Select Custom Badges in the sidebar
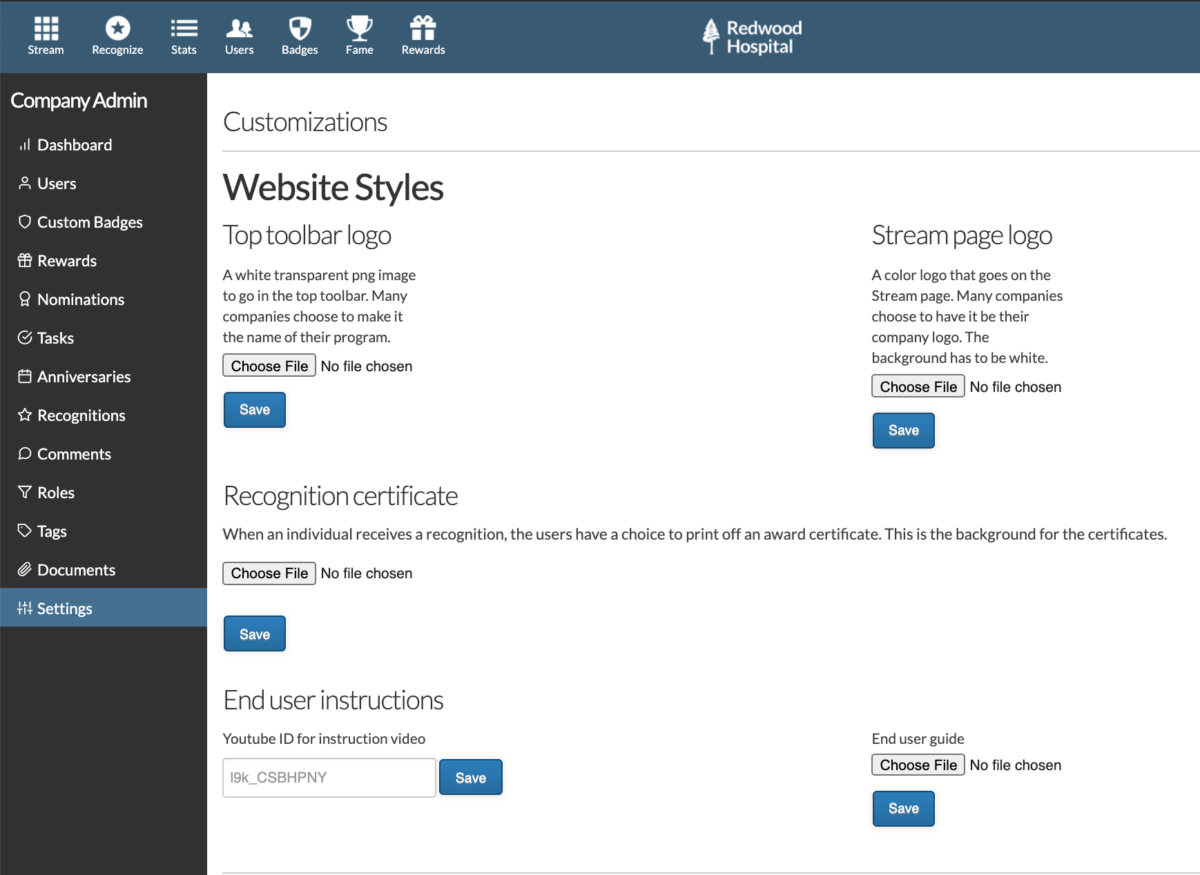The width and height of the screenshot is (1200, 875). pyautogui.click(x=88, y=222)
